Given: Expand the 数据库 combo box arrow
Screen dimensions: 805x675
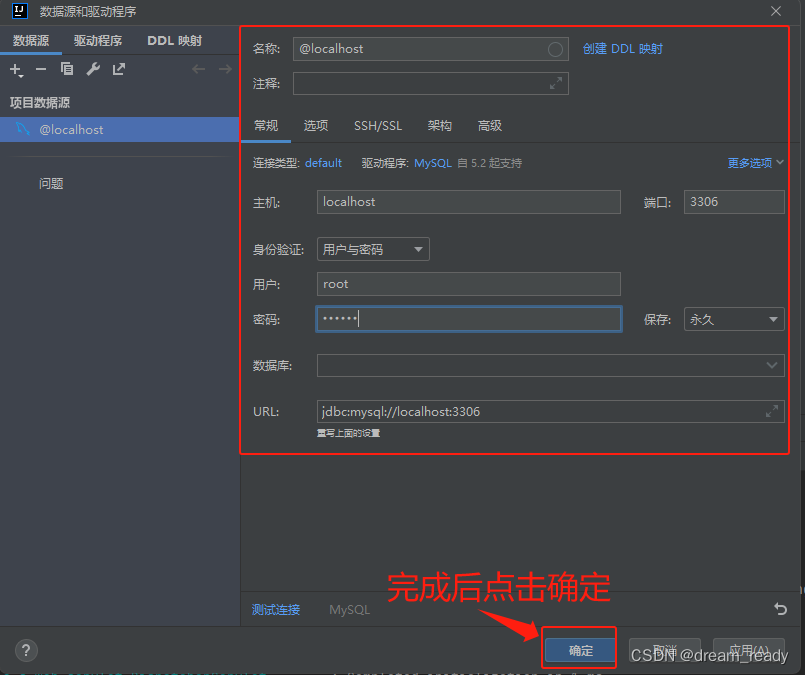Looking at the screenshot, I should [772, 365].
